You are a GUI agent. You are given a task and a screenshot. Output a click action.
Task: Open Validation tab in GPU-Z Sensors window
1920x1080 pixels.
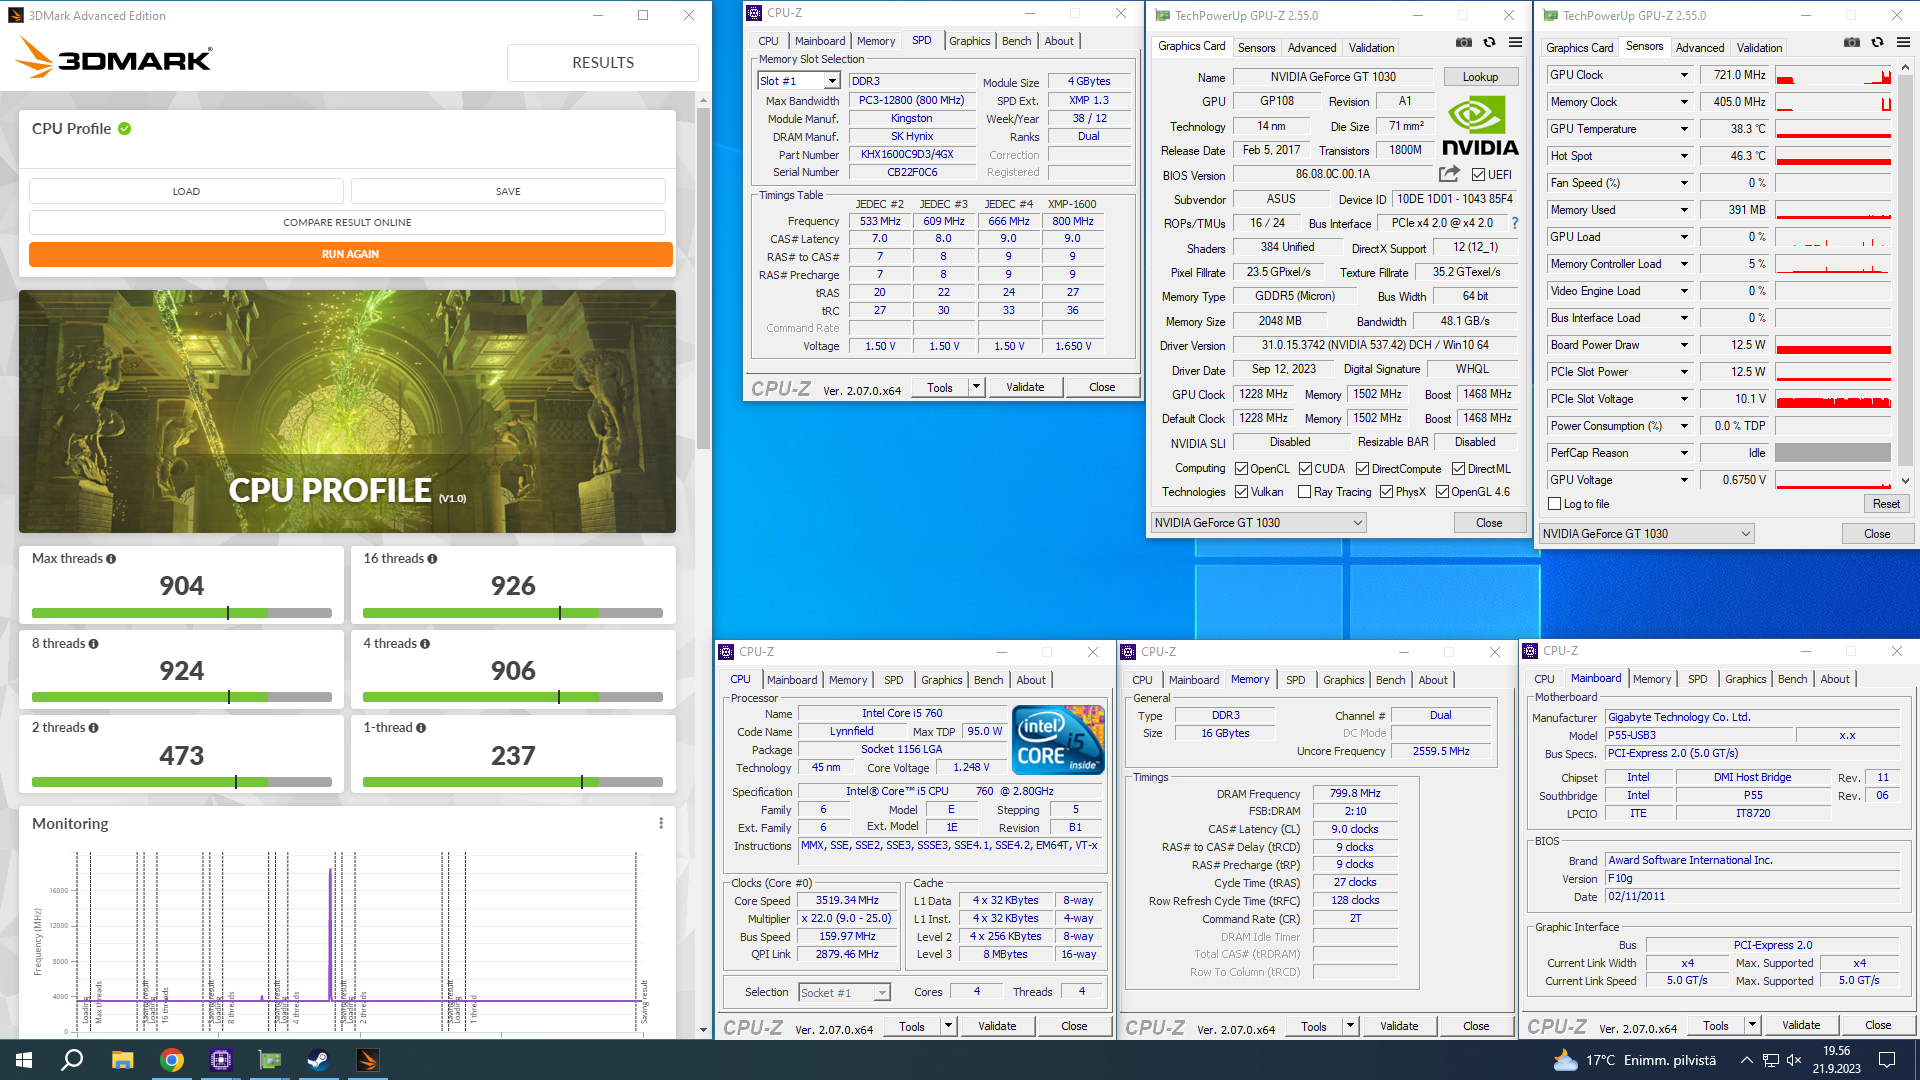1759,47
